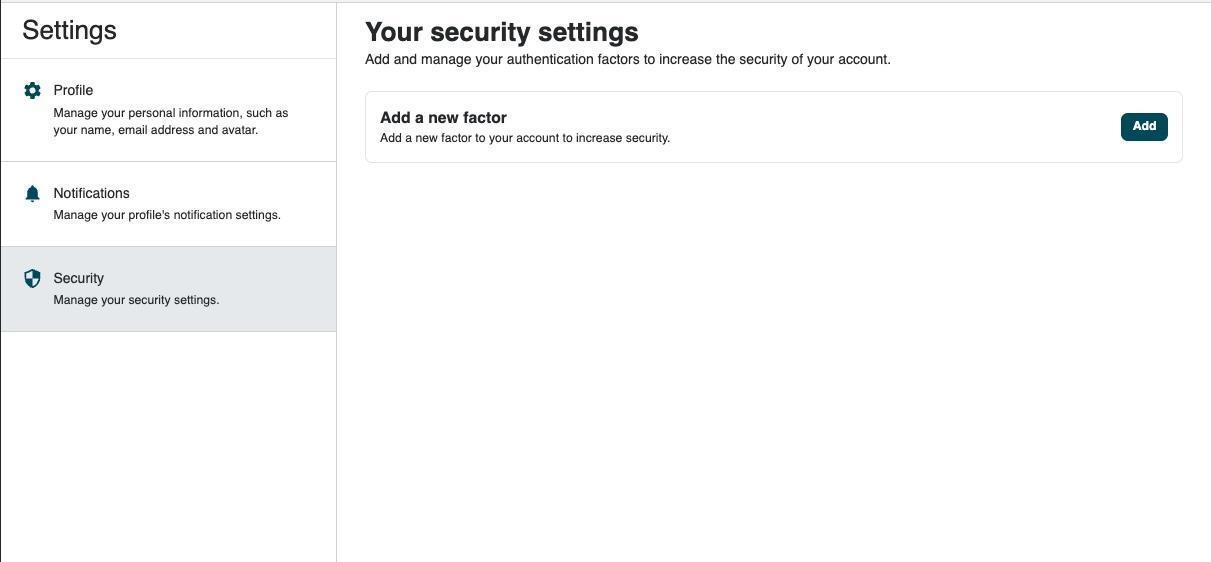Click the Profile description about personal information
The image size is (1211, 562).
[170, 113]
